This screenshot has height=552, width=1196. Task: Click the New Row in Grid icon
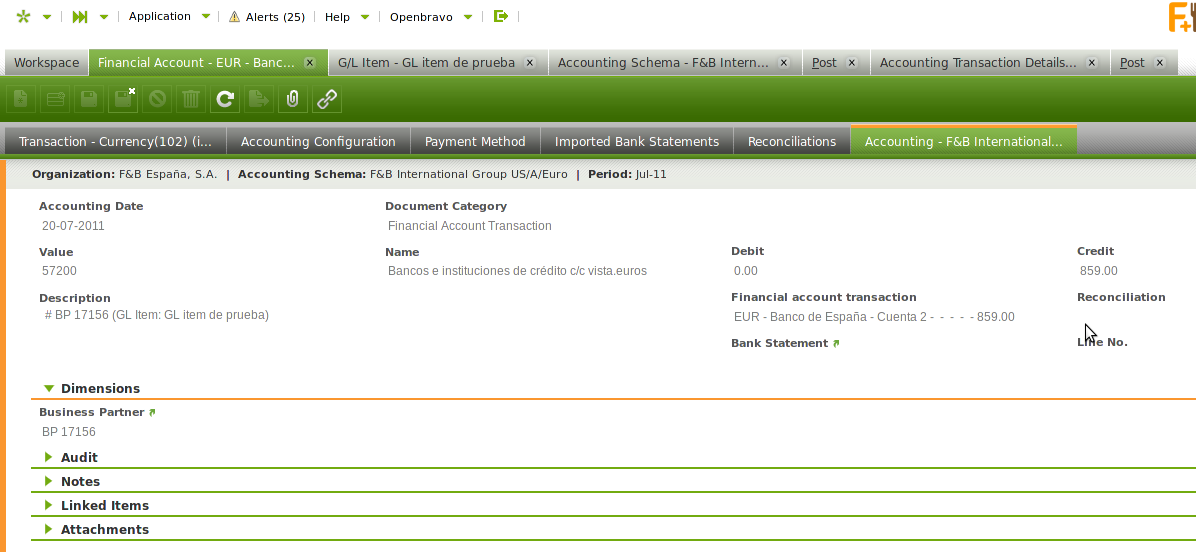(55, 98)
